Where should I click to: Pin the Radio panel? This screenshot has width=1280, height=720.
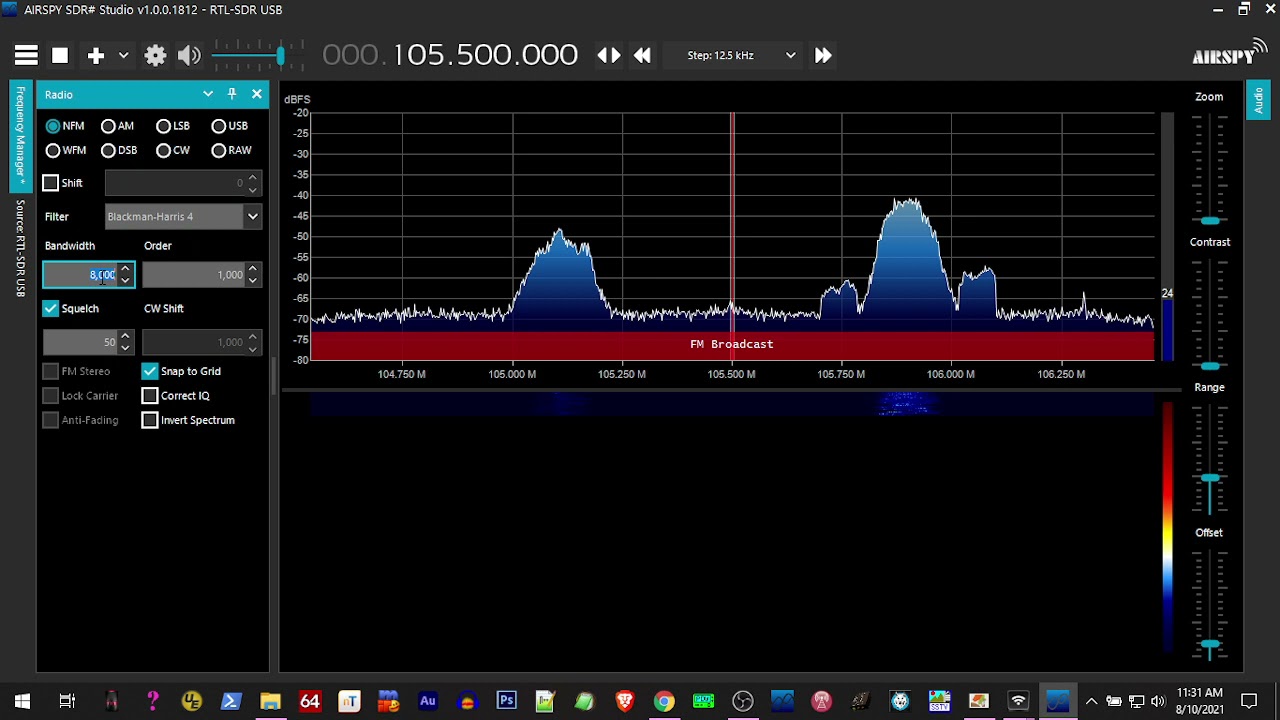coord(232,94)
